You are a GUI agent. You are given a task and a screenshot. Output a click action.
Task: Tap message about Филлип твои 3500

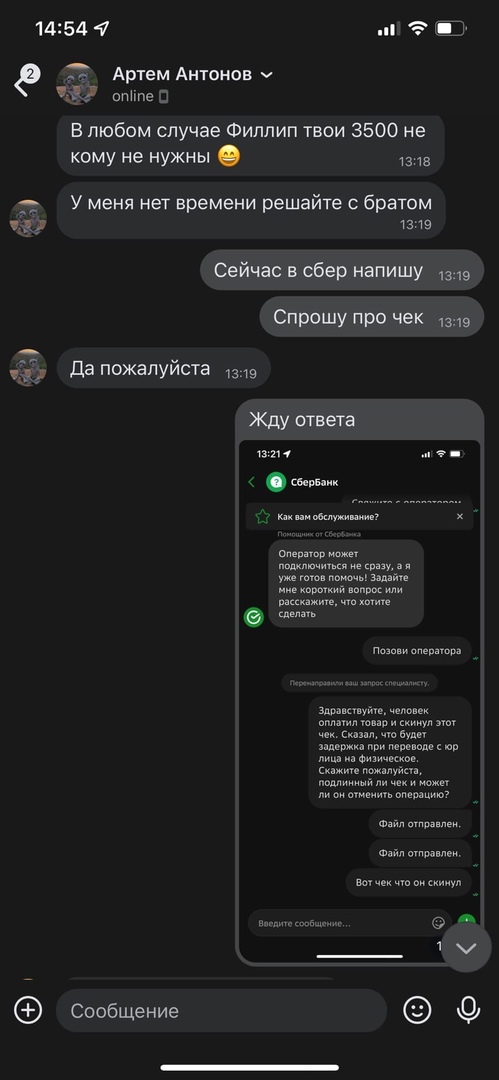[x=250, y=144]
